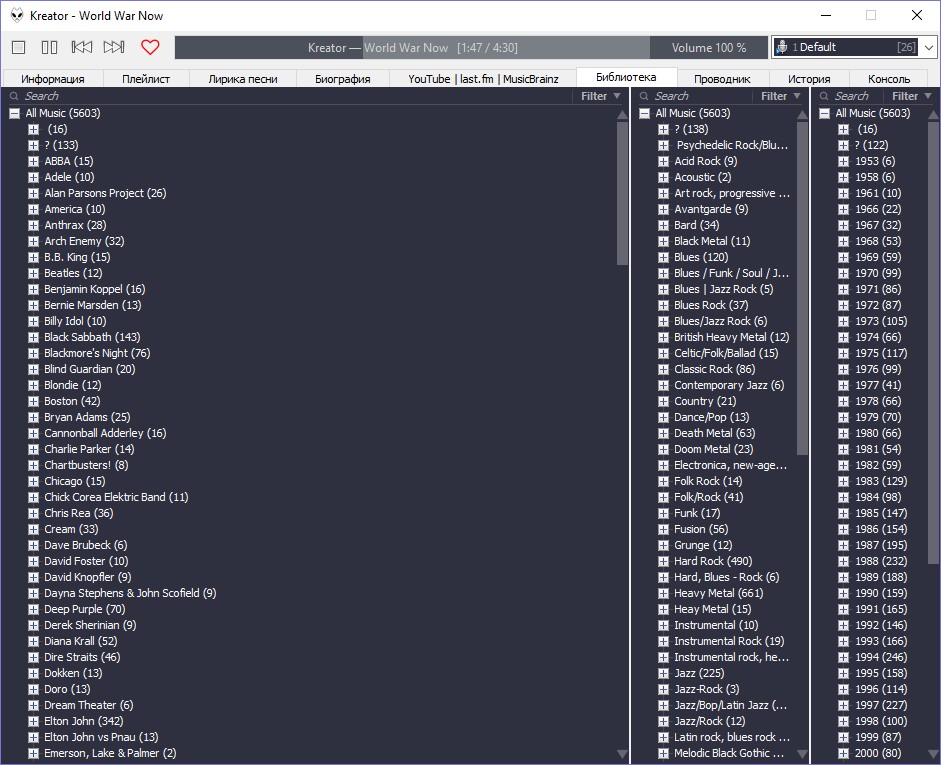Viewport: 941px width, 765px height.
Task: Click the year panel Search field
Action: point(851,96)
